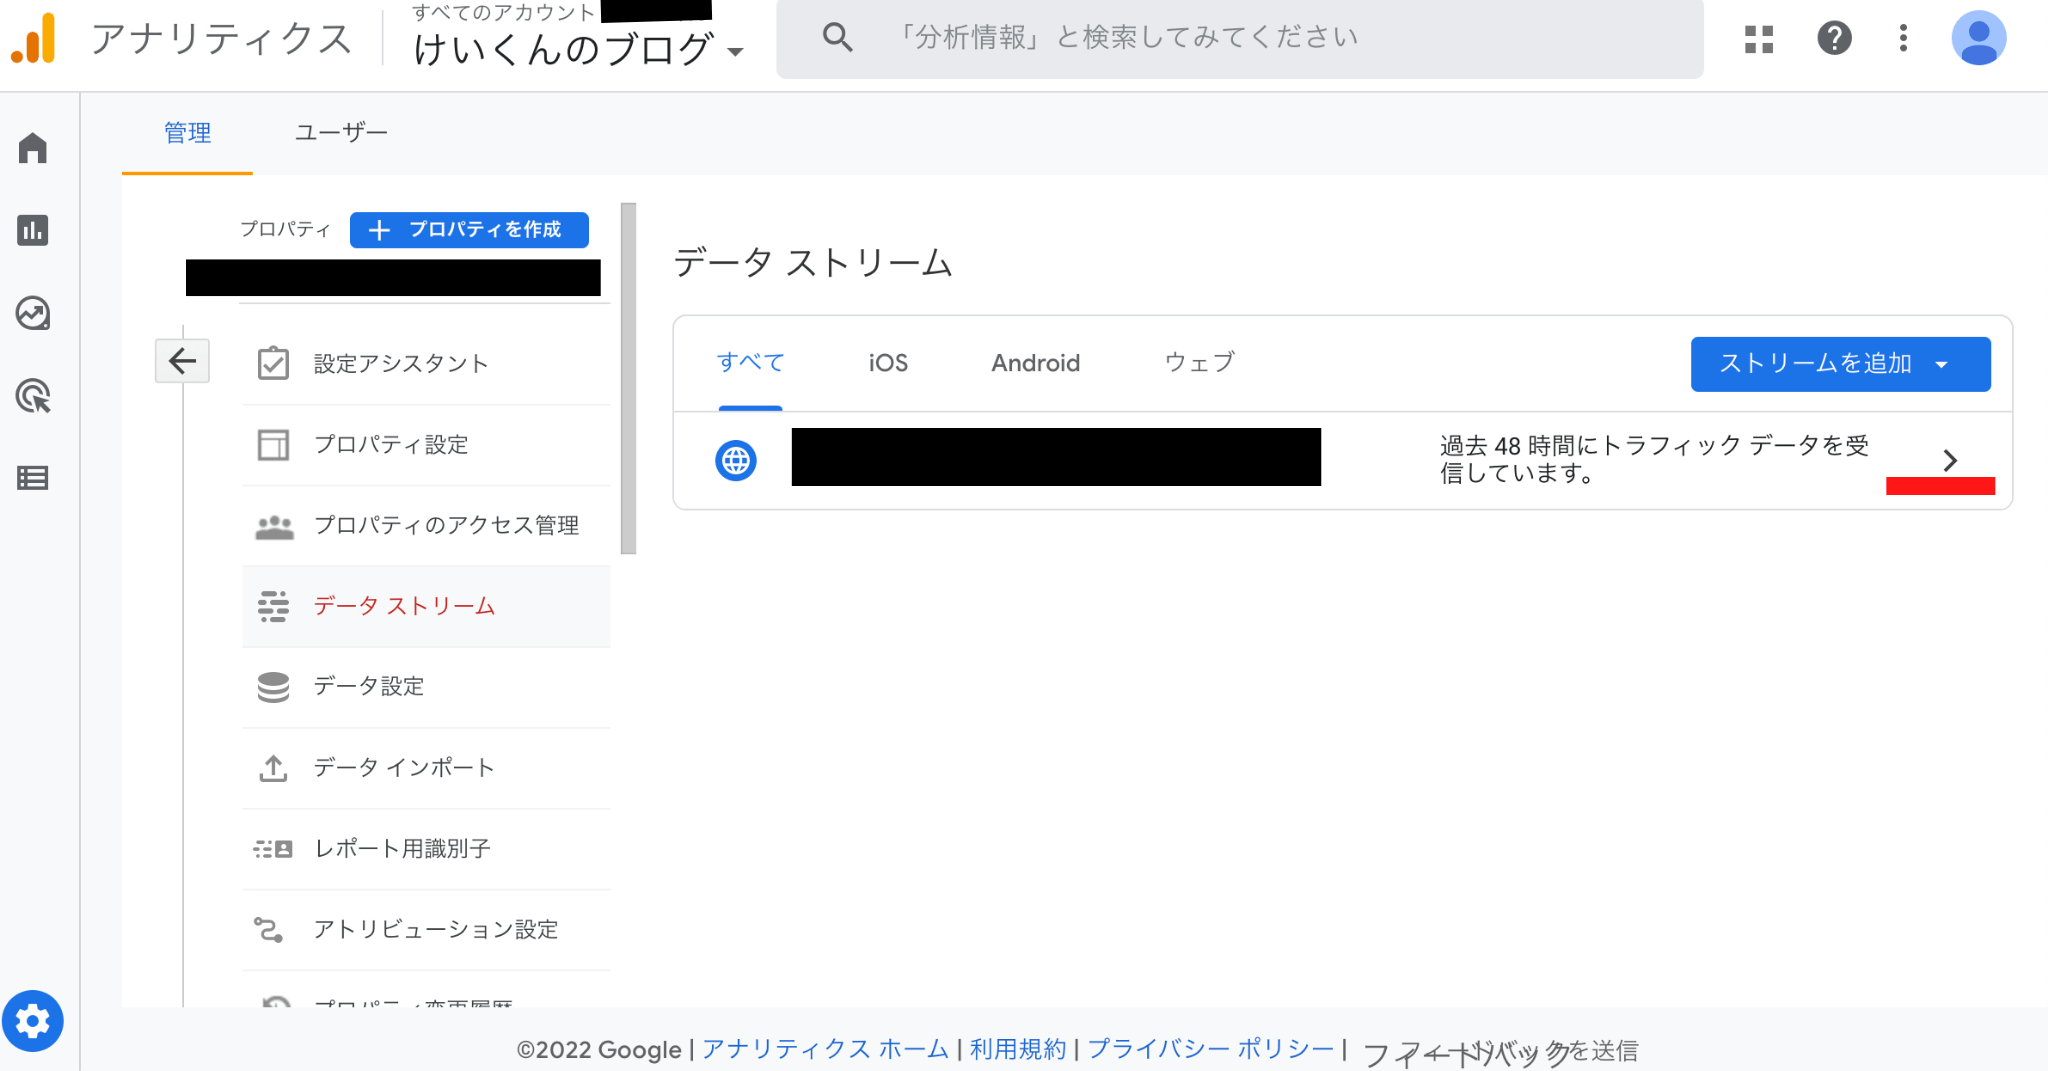Switch to the ユーザー tab

[341, 133]
